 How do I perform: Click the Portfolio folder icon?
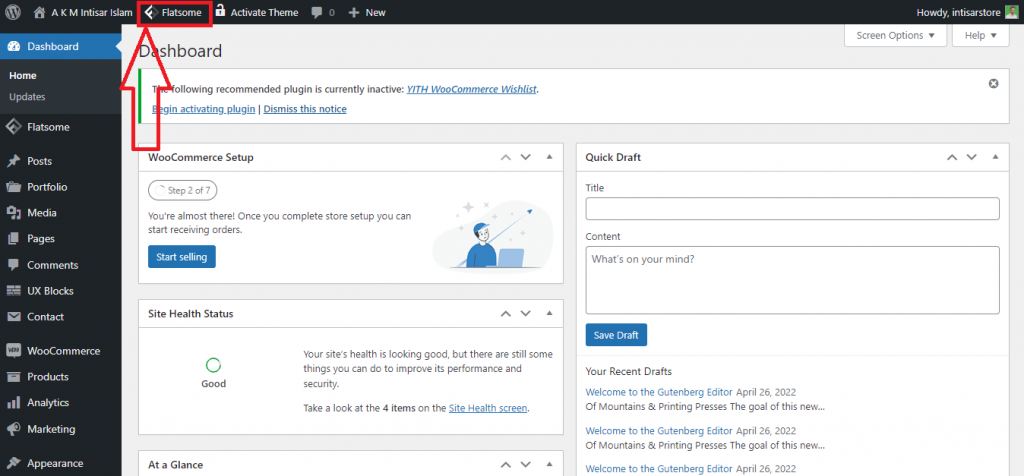[14, 187]
